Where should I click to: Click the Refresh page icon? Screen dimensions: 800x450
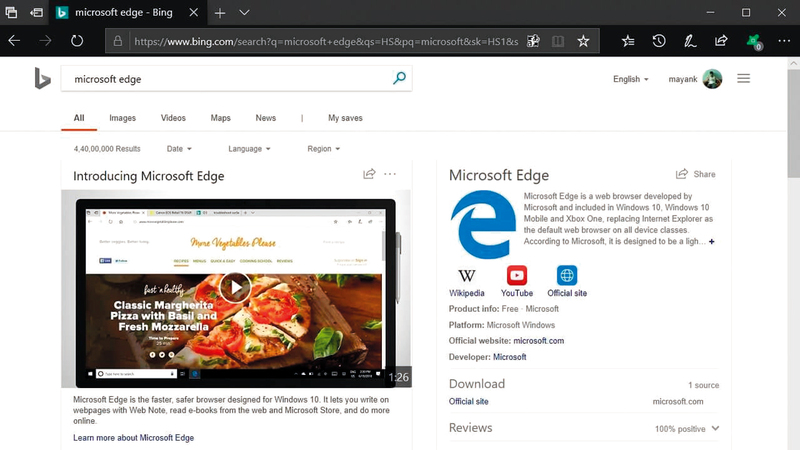point(77,41)
